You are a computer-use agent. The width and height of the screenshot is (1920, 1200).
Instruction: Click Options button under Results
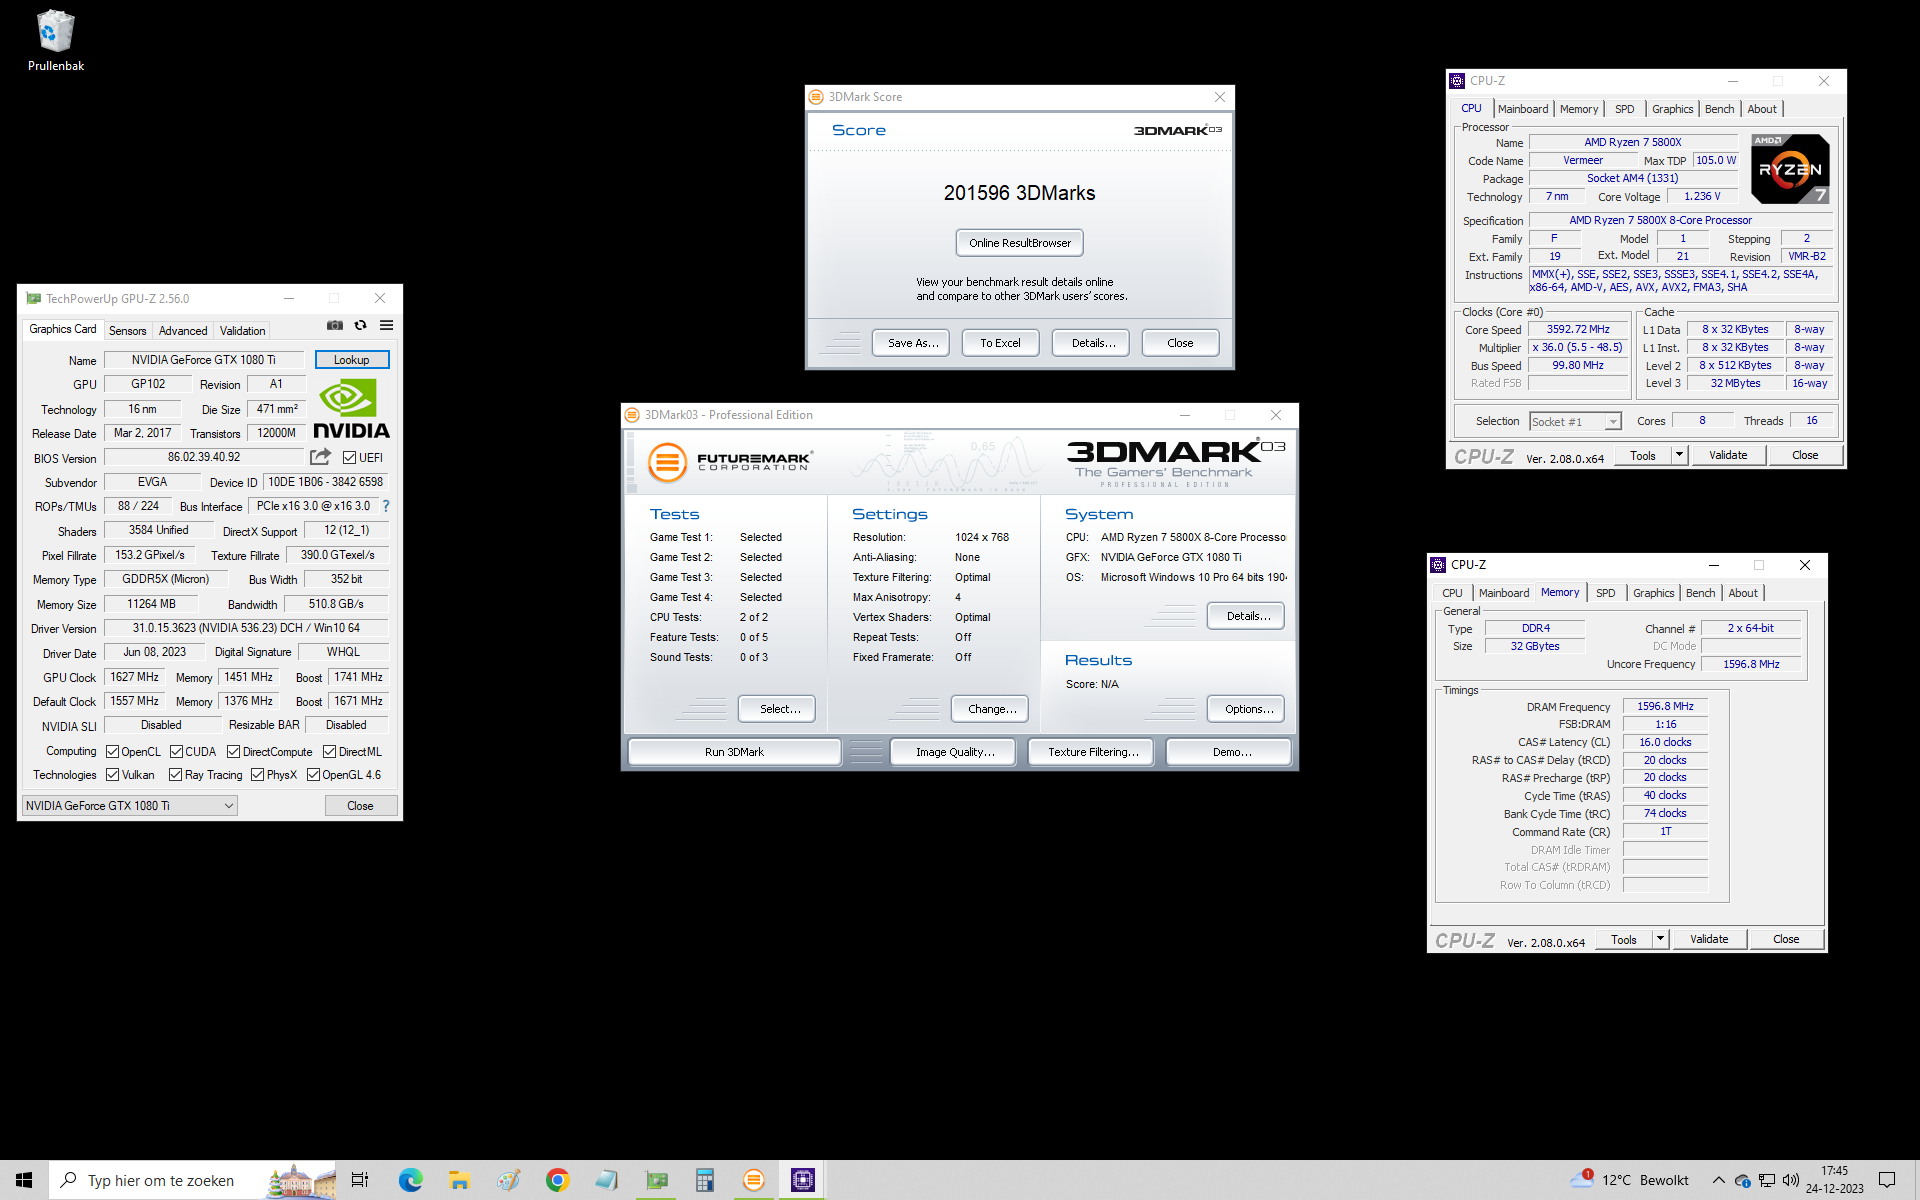click(1246, 709)
